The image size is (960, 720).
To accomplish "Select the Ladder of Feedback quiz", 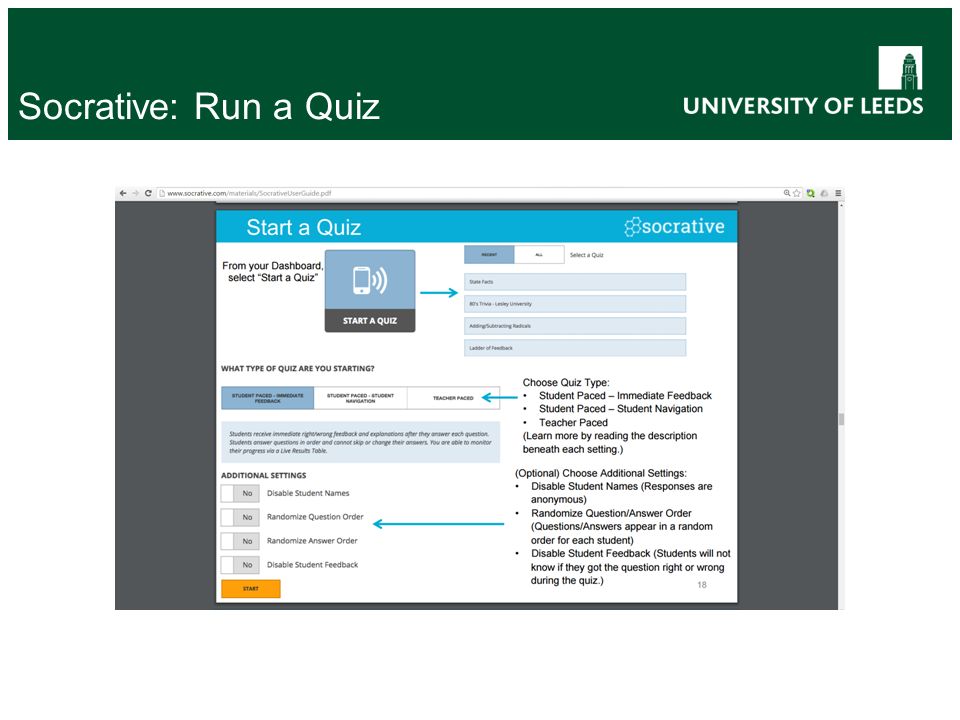I will 575,348.
